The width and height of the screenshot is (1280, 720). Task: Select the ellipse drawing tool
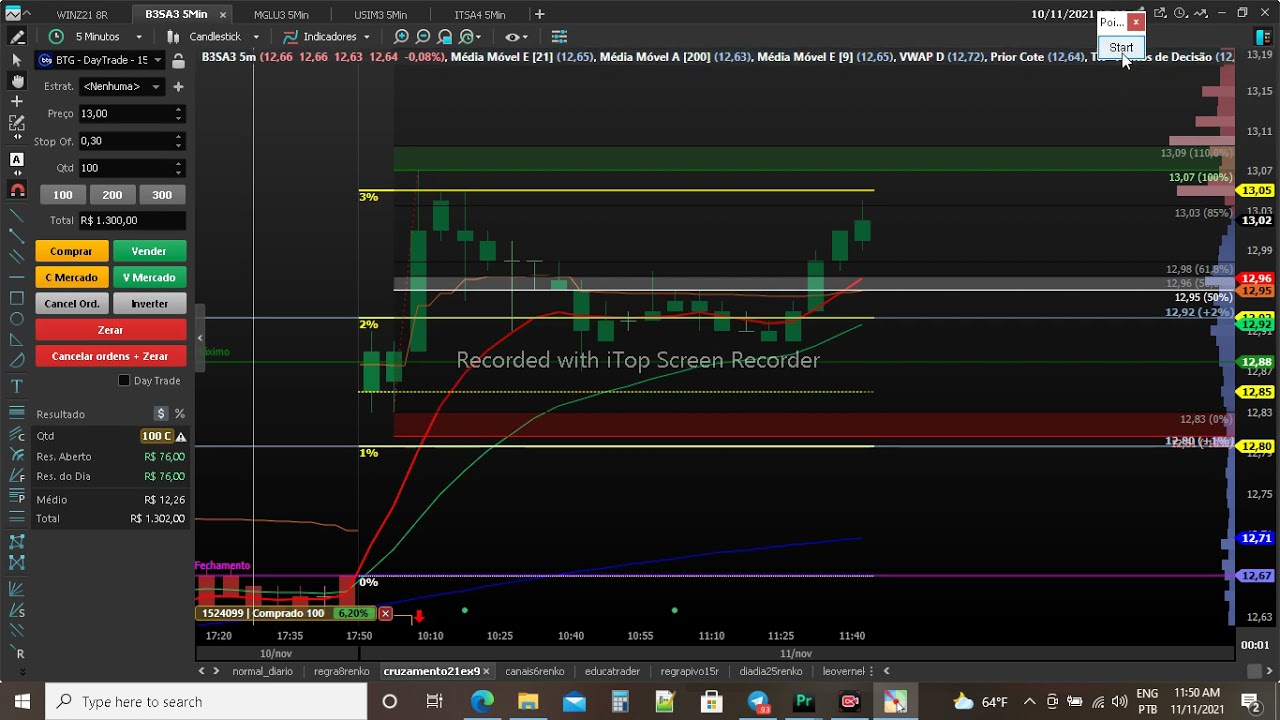click(x=17, y=319)
